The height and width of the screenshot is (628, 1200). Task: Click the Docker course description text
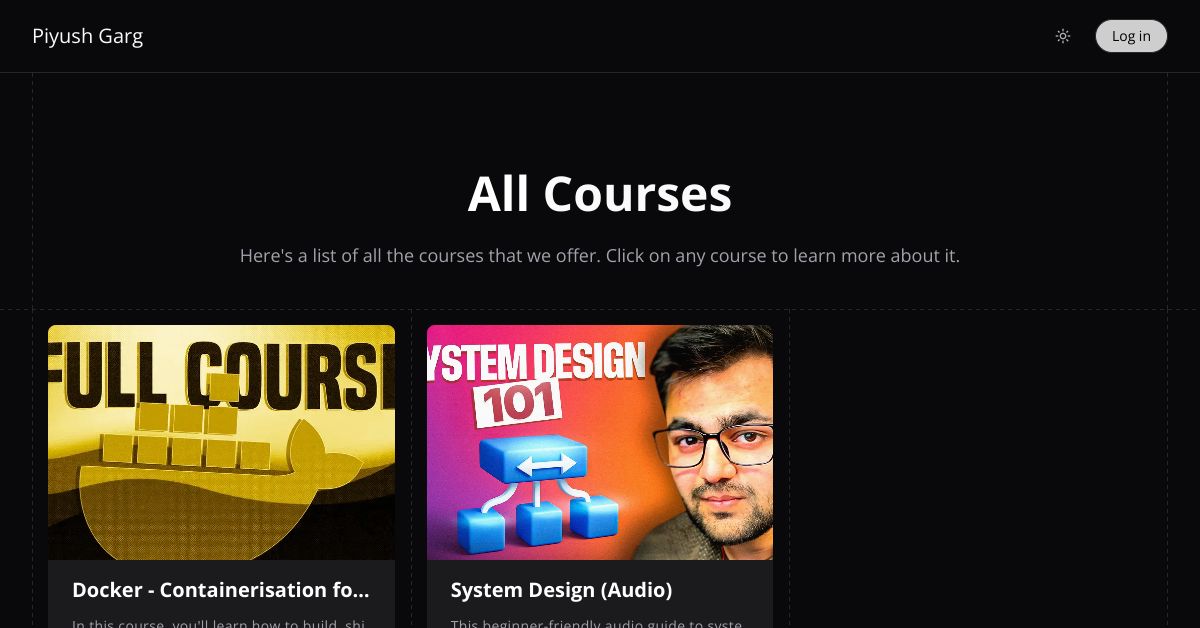coord(221,623)
